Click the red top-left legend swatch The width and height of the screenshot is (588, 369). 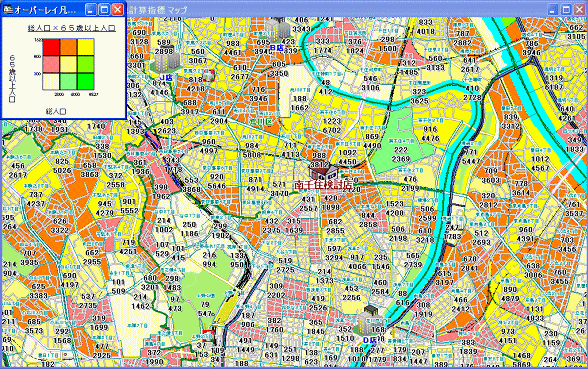click(x=51, y=47)
